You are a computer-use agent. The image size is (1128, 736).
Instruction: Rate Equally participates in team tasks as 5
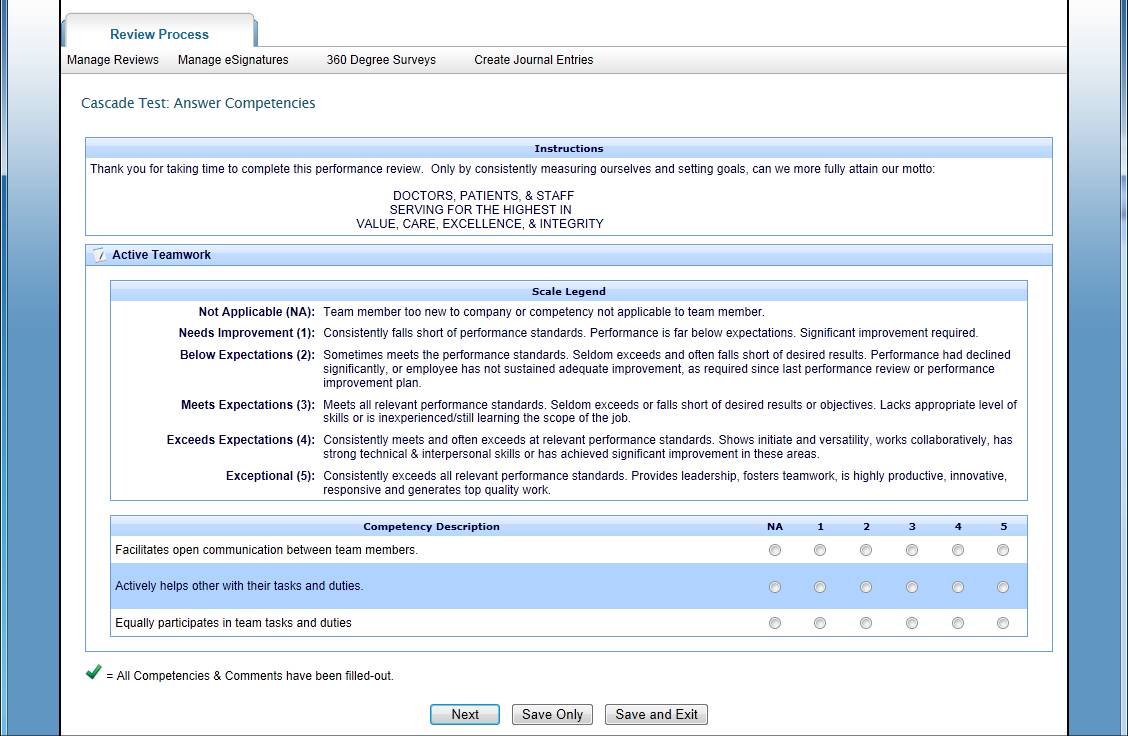(1003, 623)
